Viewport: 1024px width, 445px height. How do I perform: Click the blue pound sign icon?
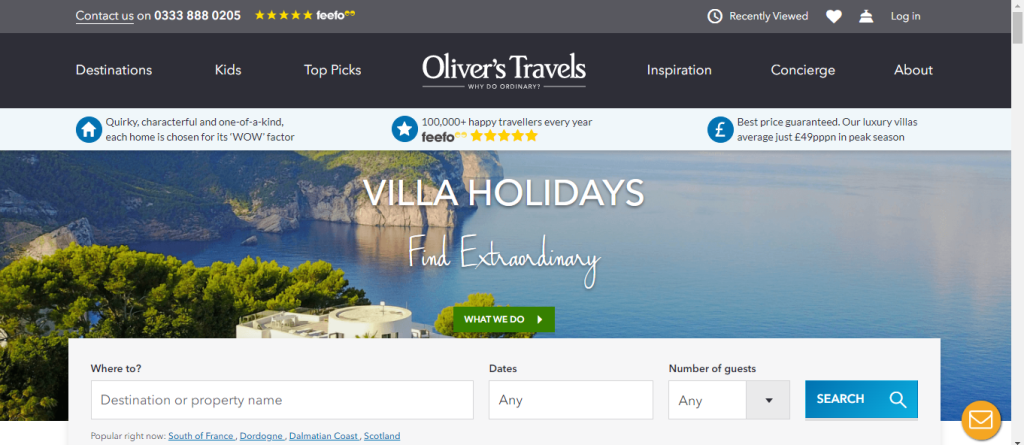tap(720, 129)
